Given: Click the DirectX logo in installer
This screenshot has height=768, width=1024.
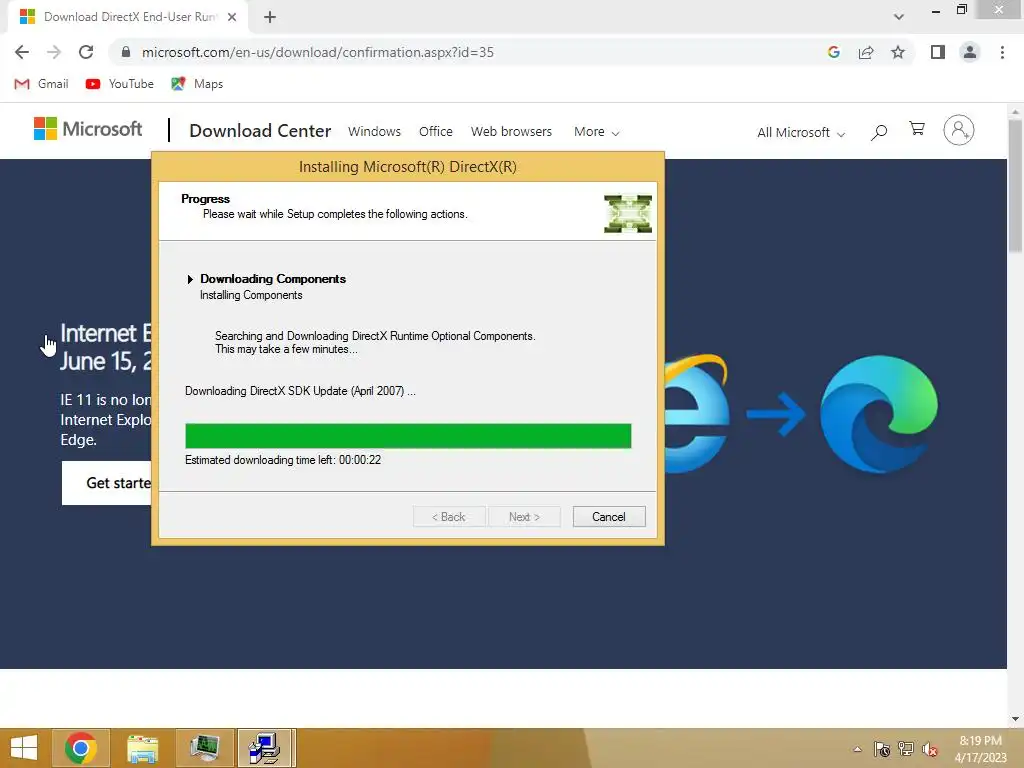Looking at the screenshot, I should pos(628,214).
